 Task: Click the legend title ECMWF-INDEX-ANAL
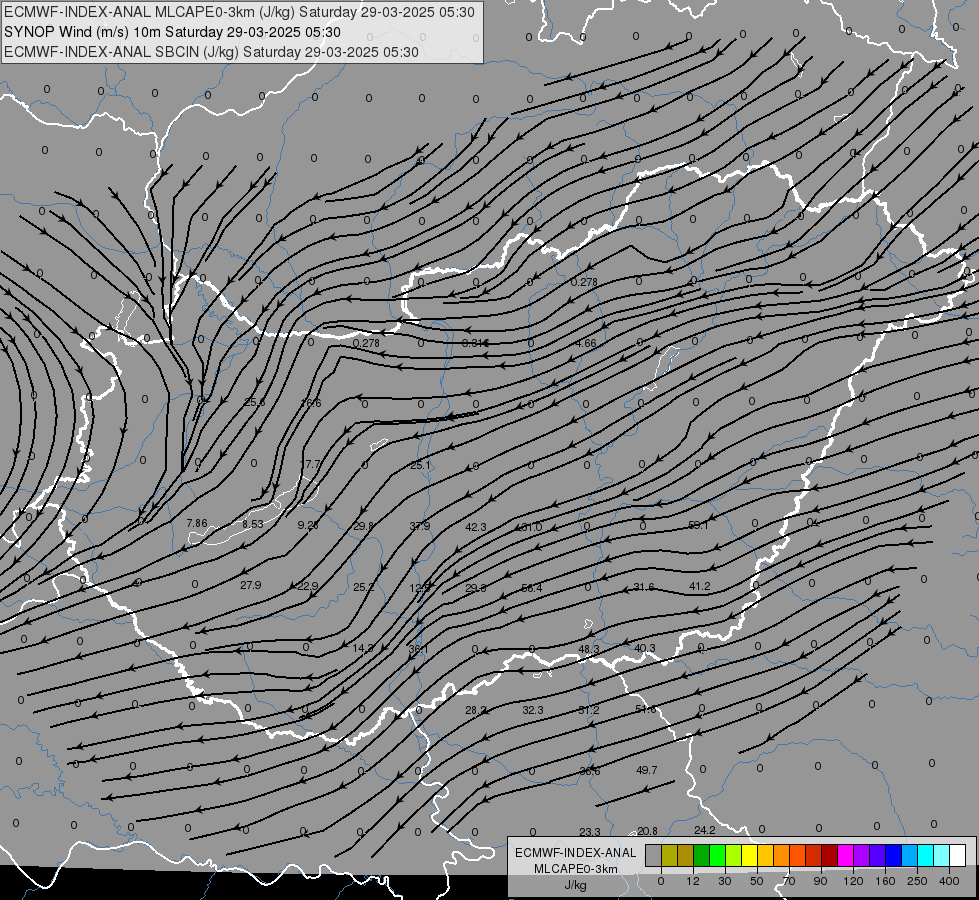(x=576, y=853)
